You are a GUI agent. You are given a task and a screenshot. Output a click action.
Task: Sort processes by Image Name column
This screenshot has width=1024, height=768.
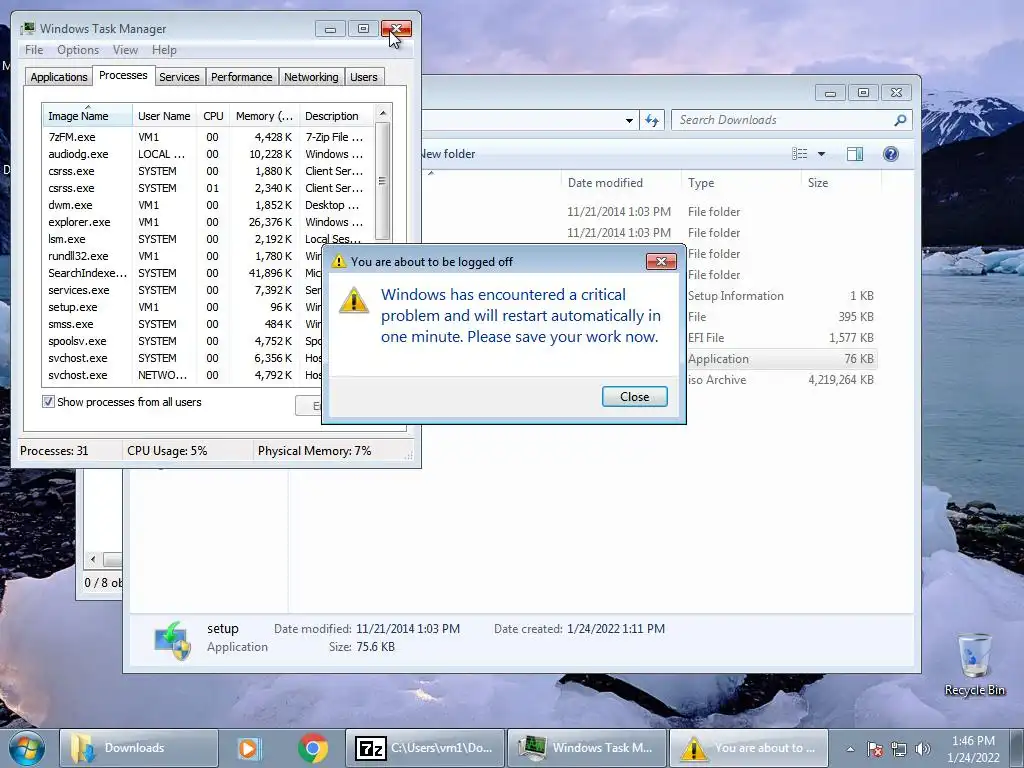[87, 116]
